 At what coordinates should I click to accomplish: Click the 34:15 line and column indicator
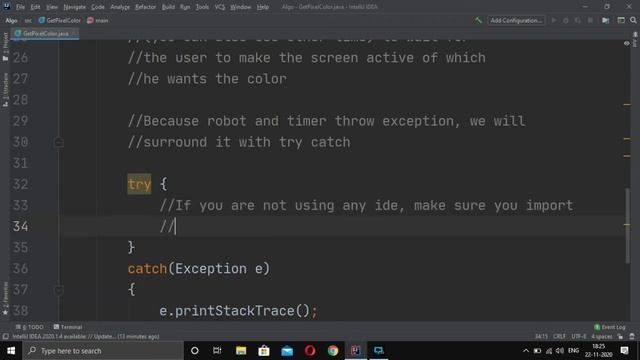[x=541, y=337]
